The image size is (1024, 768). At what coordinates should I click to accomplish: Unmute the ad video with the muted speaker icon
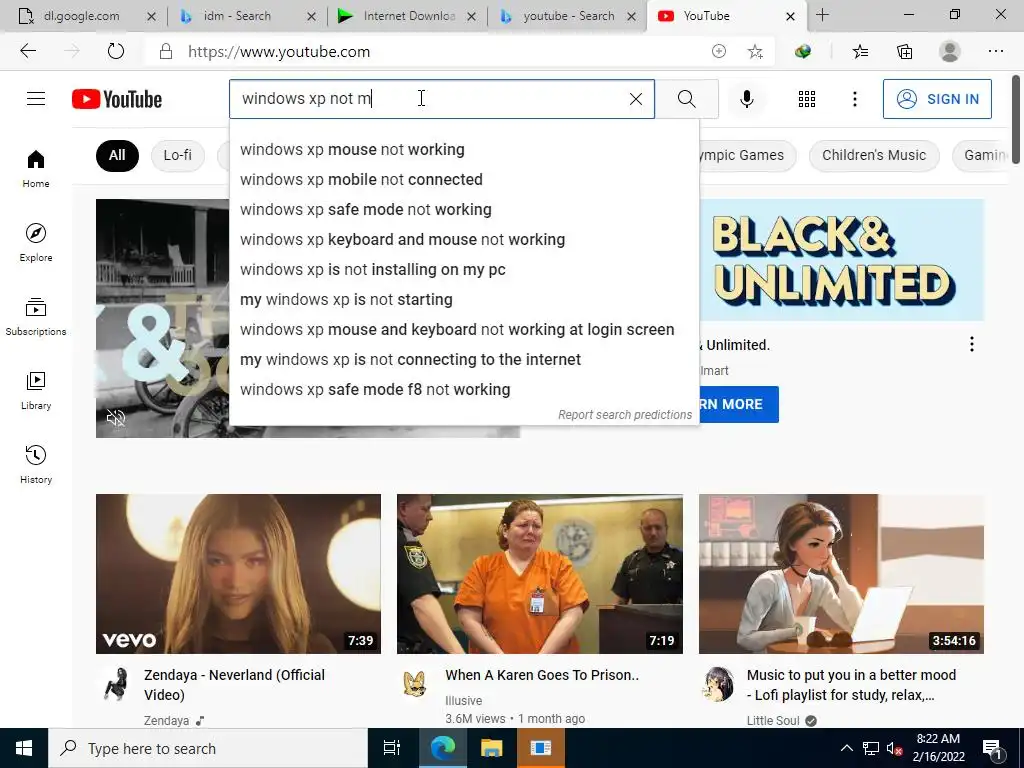pos(116,418)
